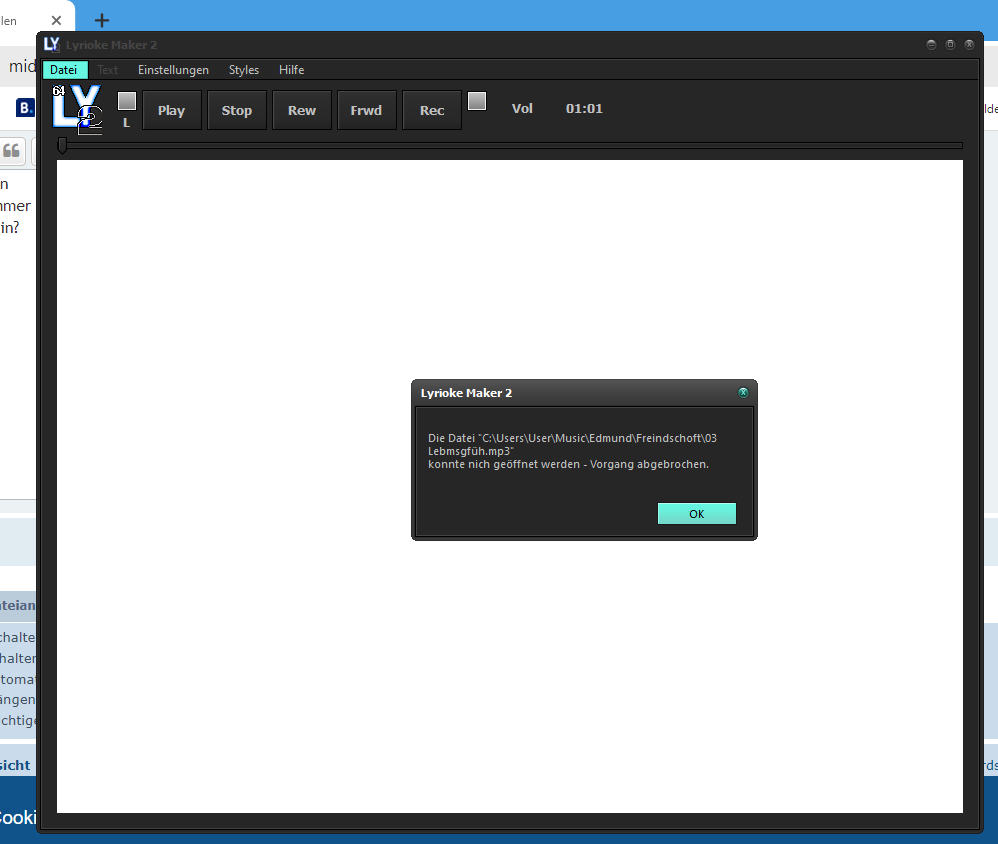Click the B. icon in the browser

[25, 108]
